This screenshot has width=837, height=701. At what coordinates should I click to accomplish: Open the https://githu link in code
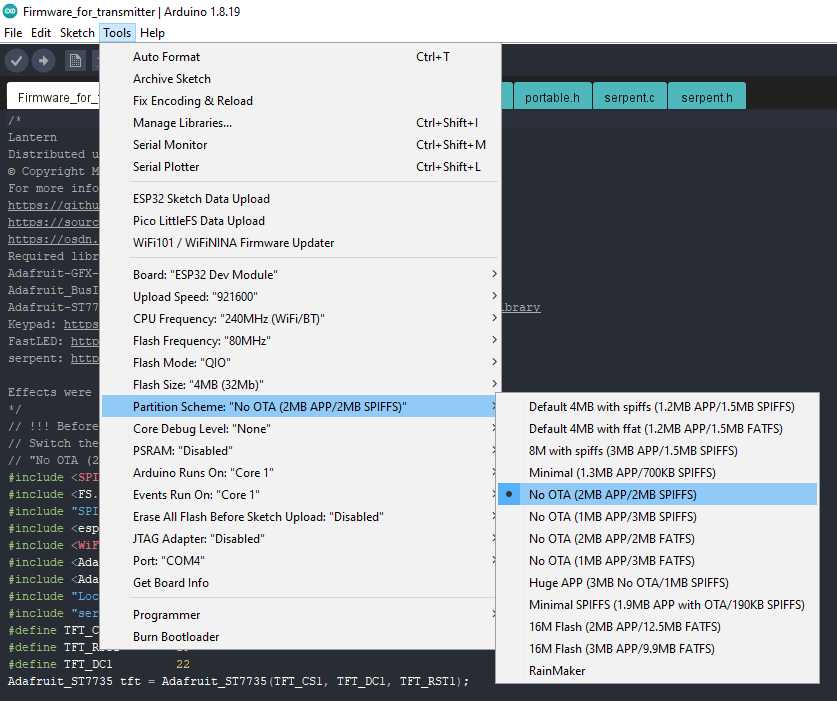point(53,206)
